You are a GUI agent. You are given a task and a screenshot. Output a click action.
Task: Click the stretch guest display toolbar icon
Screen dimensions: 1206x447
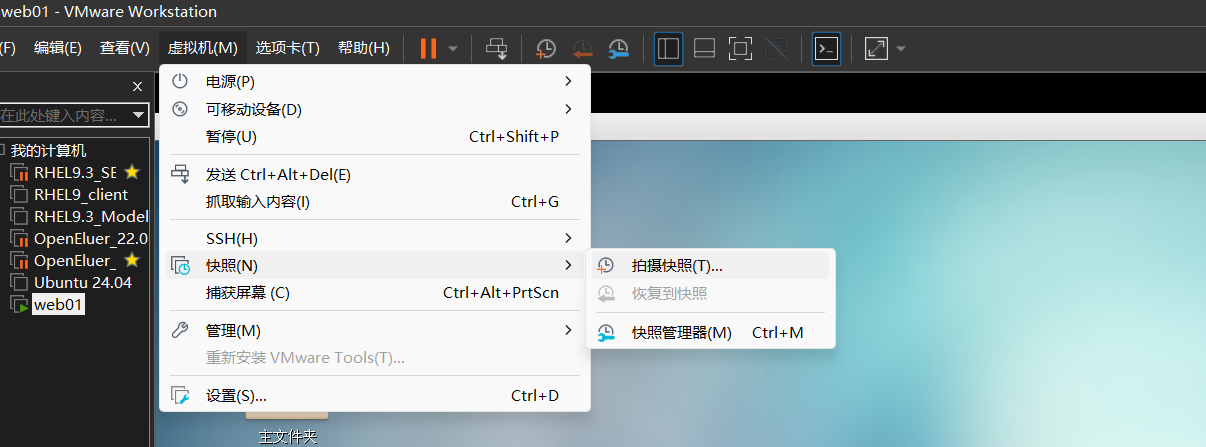pyautogui.click(x=876, y=48)
